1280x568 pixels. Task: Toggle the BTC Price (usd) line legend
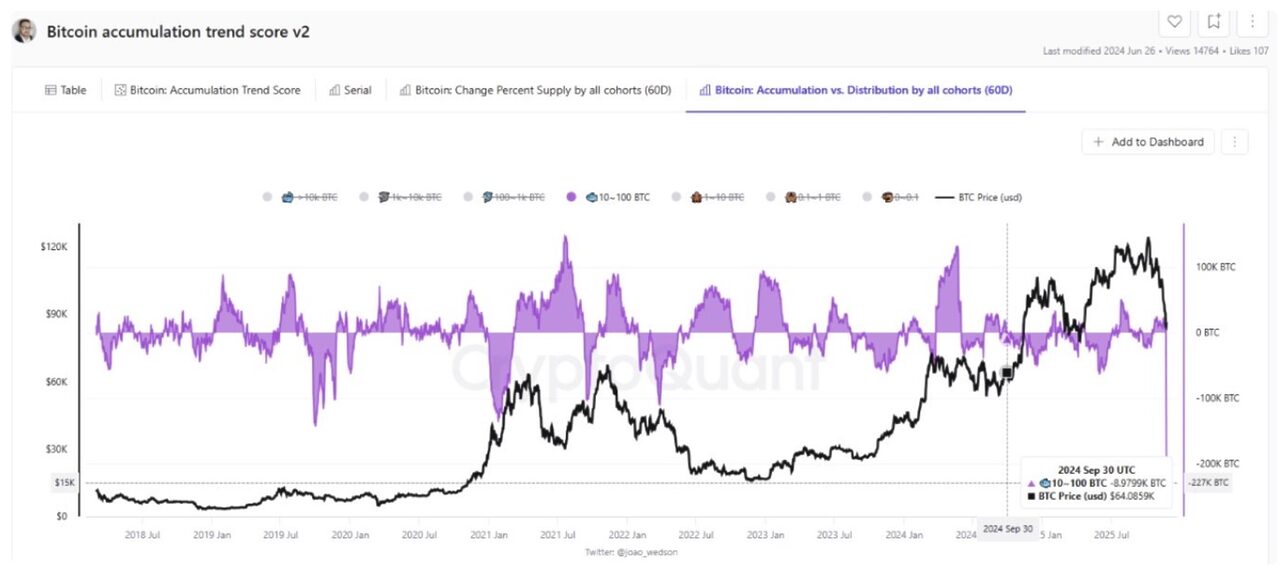[x=978, y=197]
